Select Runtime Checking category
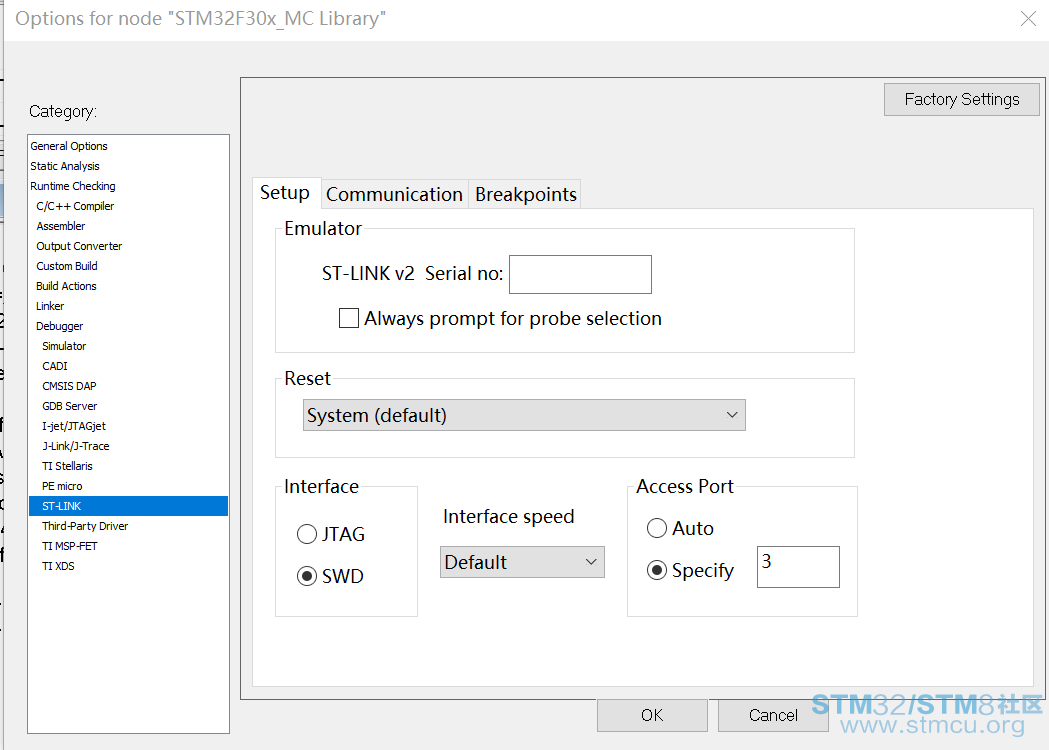This screenshot has height=750, width=1049. pyautogui.click(x=128, y=186)
